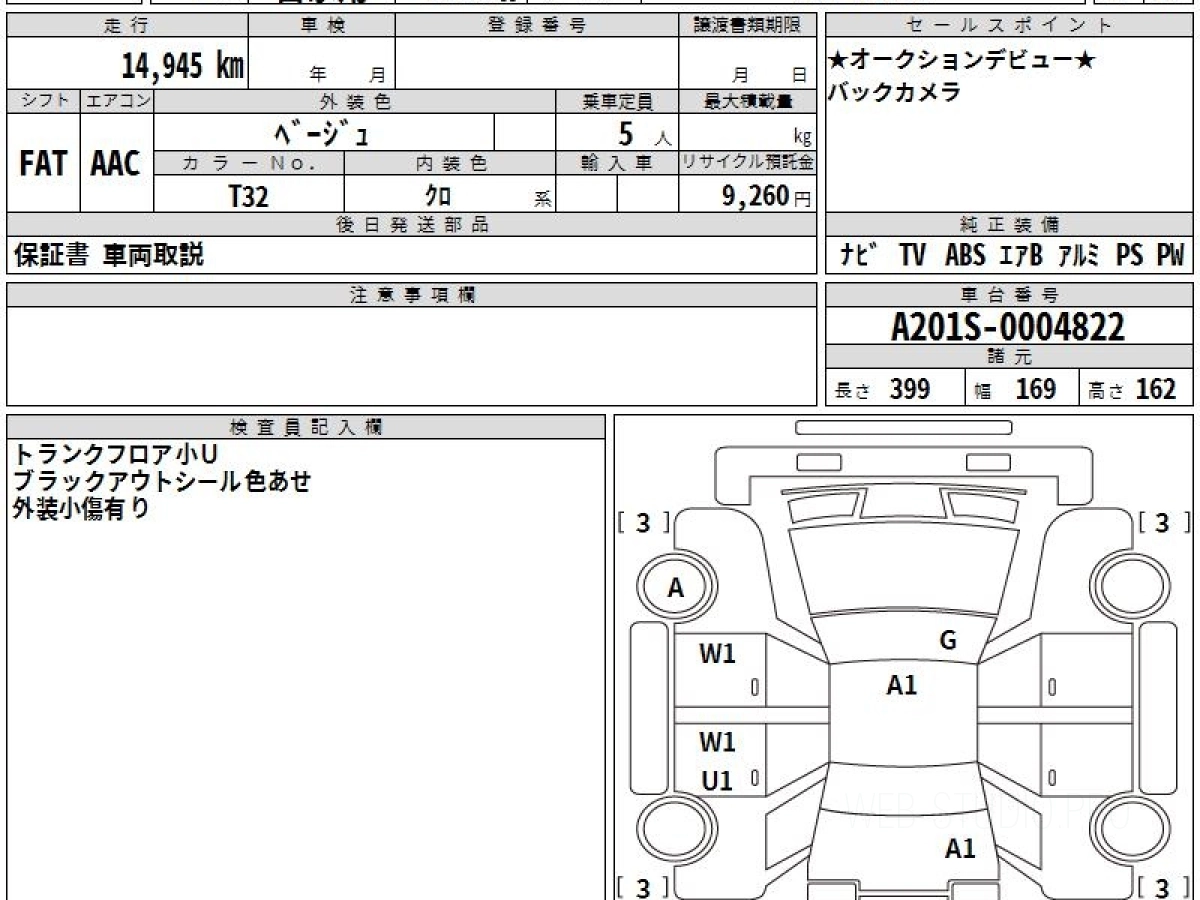Click the 輸入車 header cell

(617, 164)
